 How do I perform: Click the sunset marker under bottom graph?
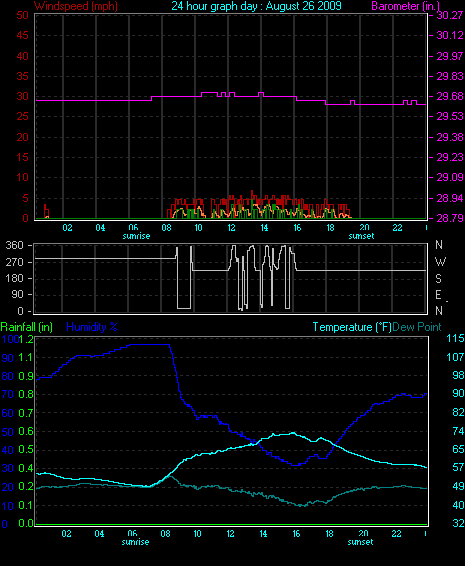(360, 542)
